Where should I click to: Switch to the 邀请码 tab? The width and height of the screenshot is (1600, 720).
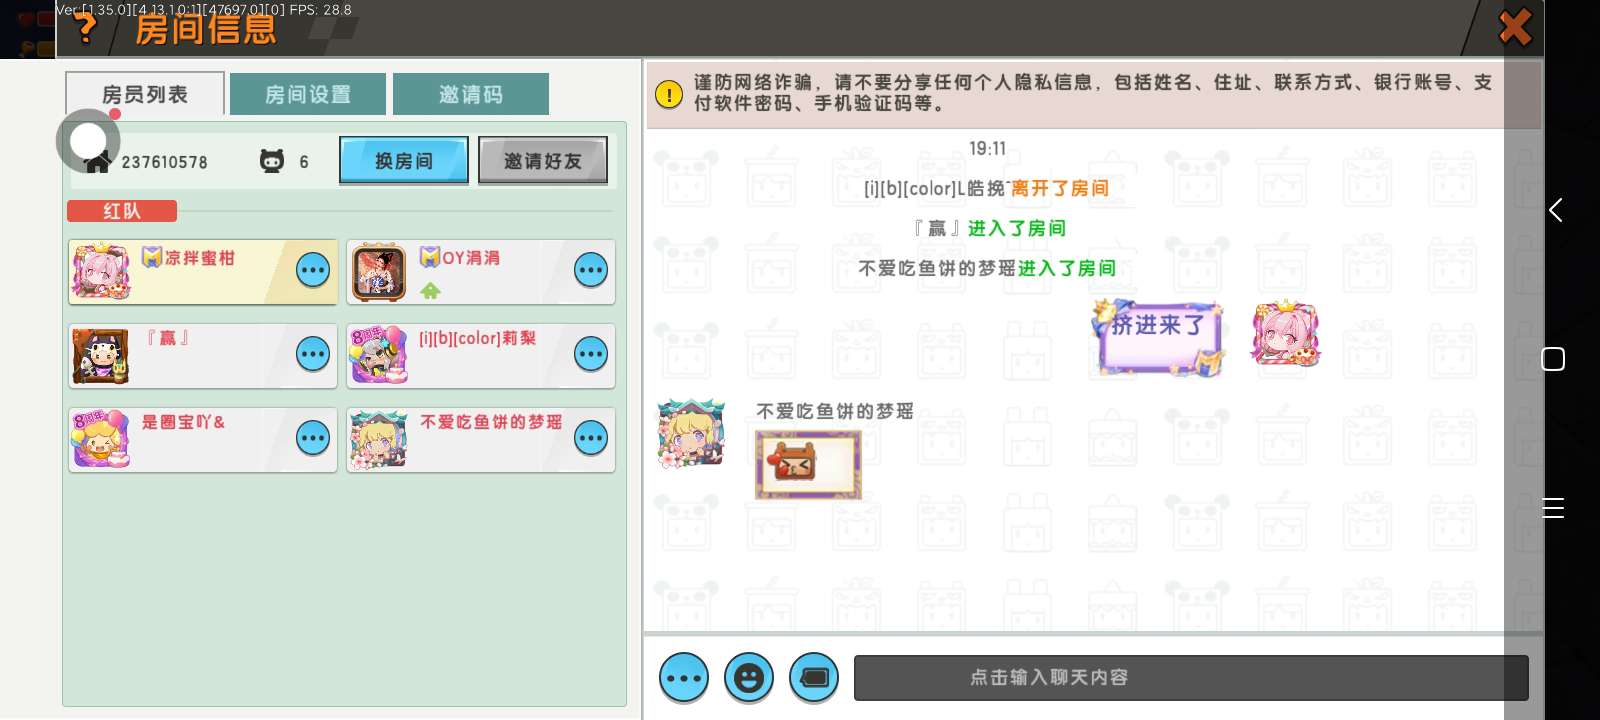point(471,94)
